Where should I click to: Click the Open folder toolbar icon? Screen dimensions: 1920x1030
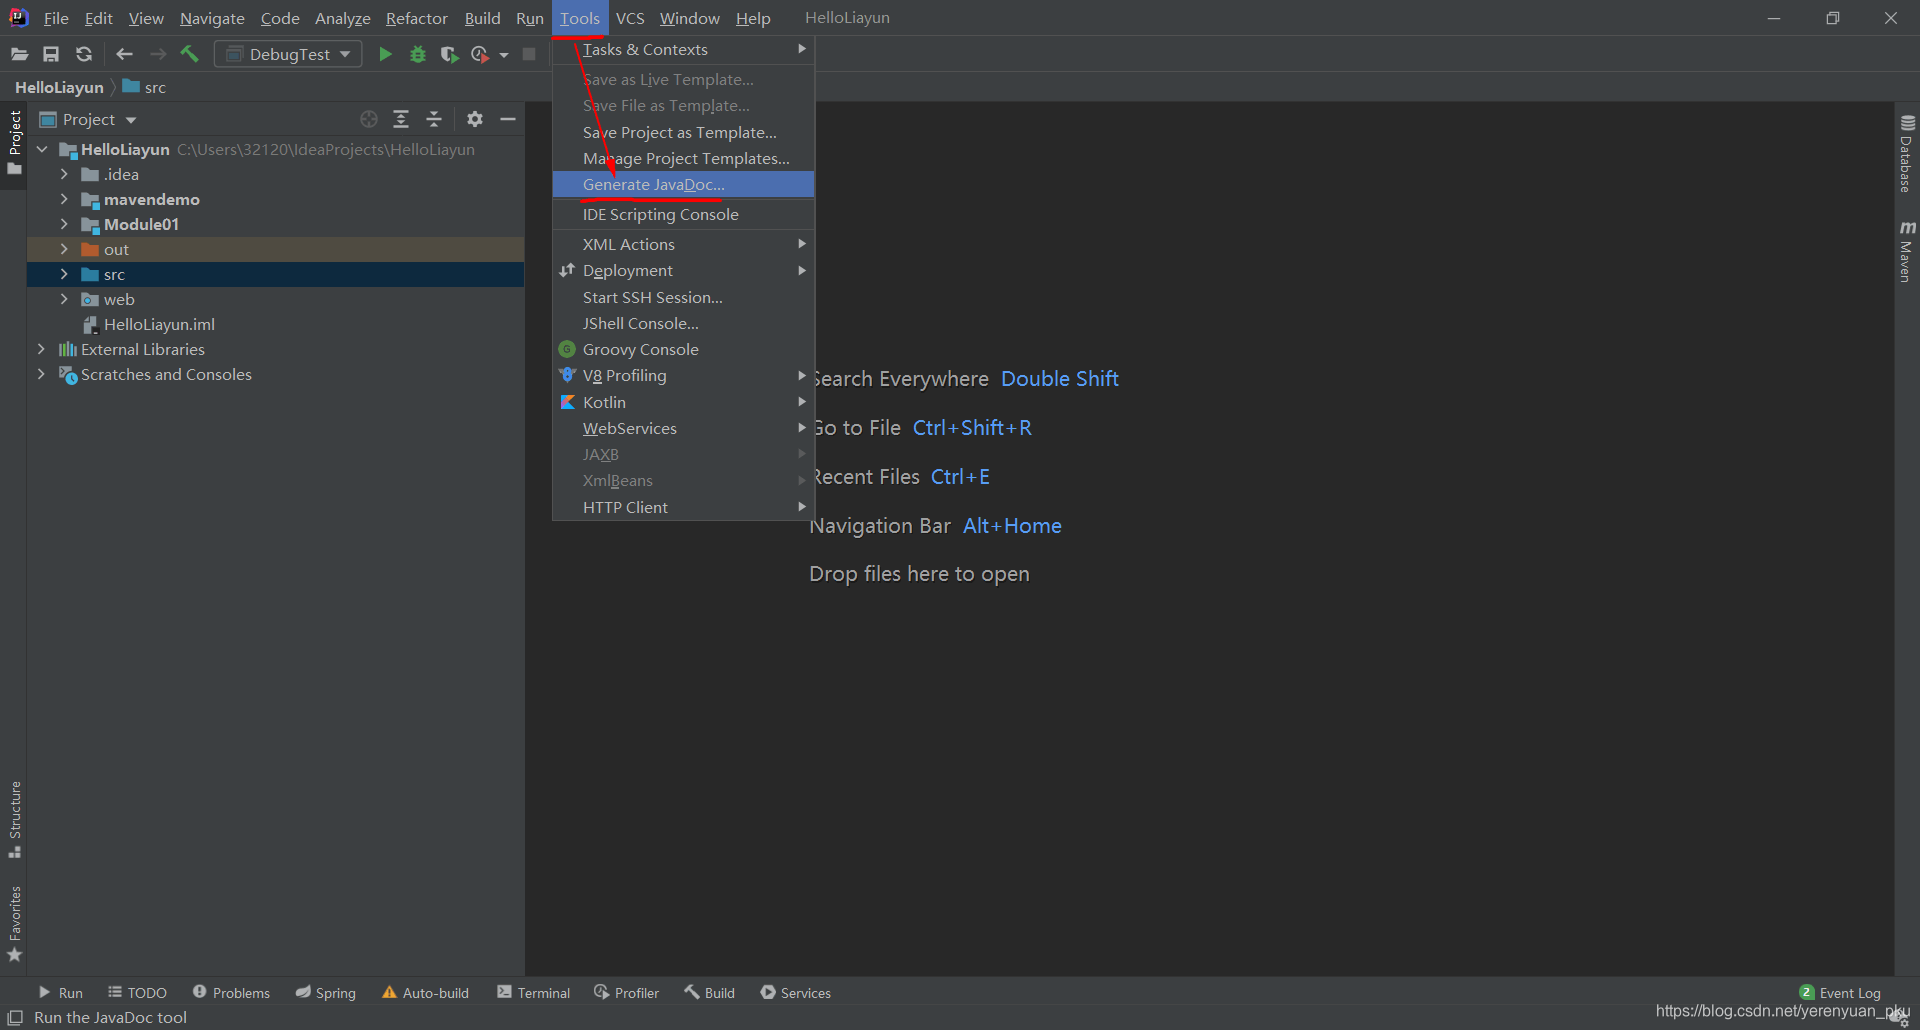19,54
